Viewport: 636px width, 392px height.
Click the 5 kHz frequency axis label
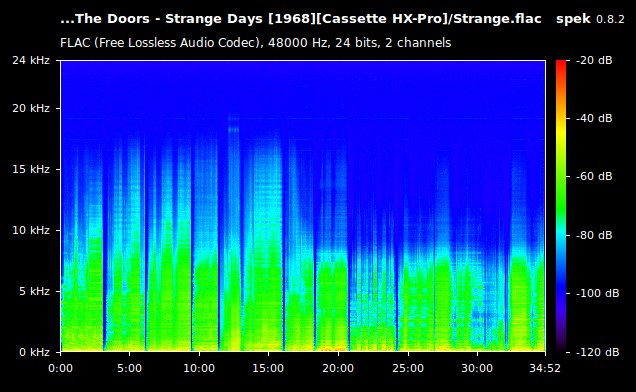pos(34,291)
